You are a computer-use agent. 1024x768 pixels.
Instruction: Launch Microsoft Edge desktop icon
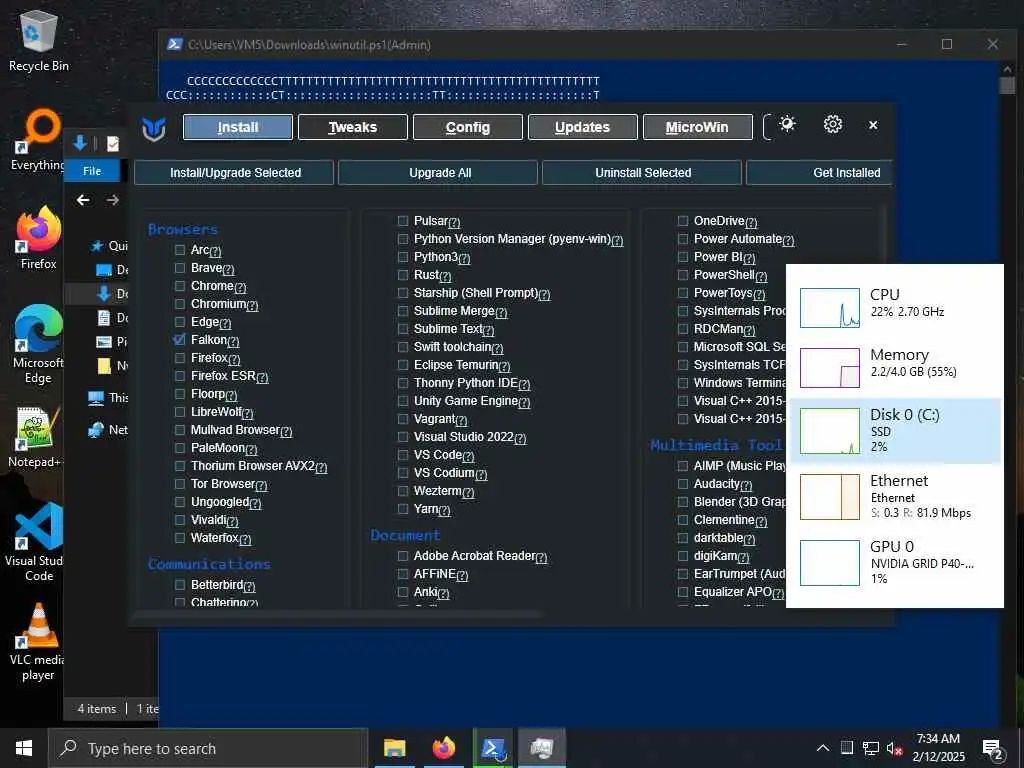(39, 345)
